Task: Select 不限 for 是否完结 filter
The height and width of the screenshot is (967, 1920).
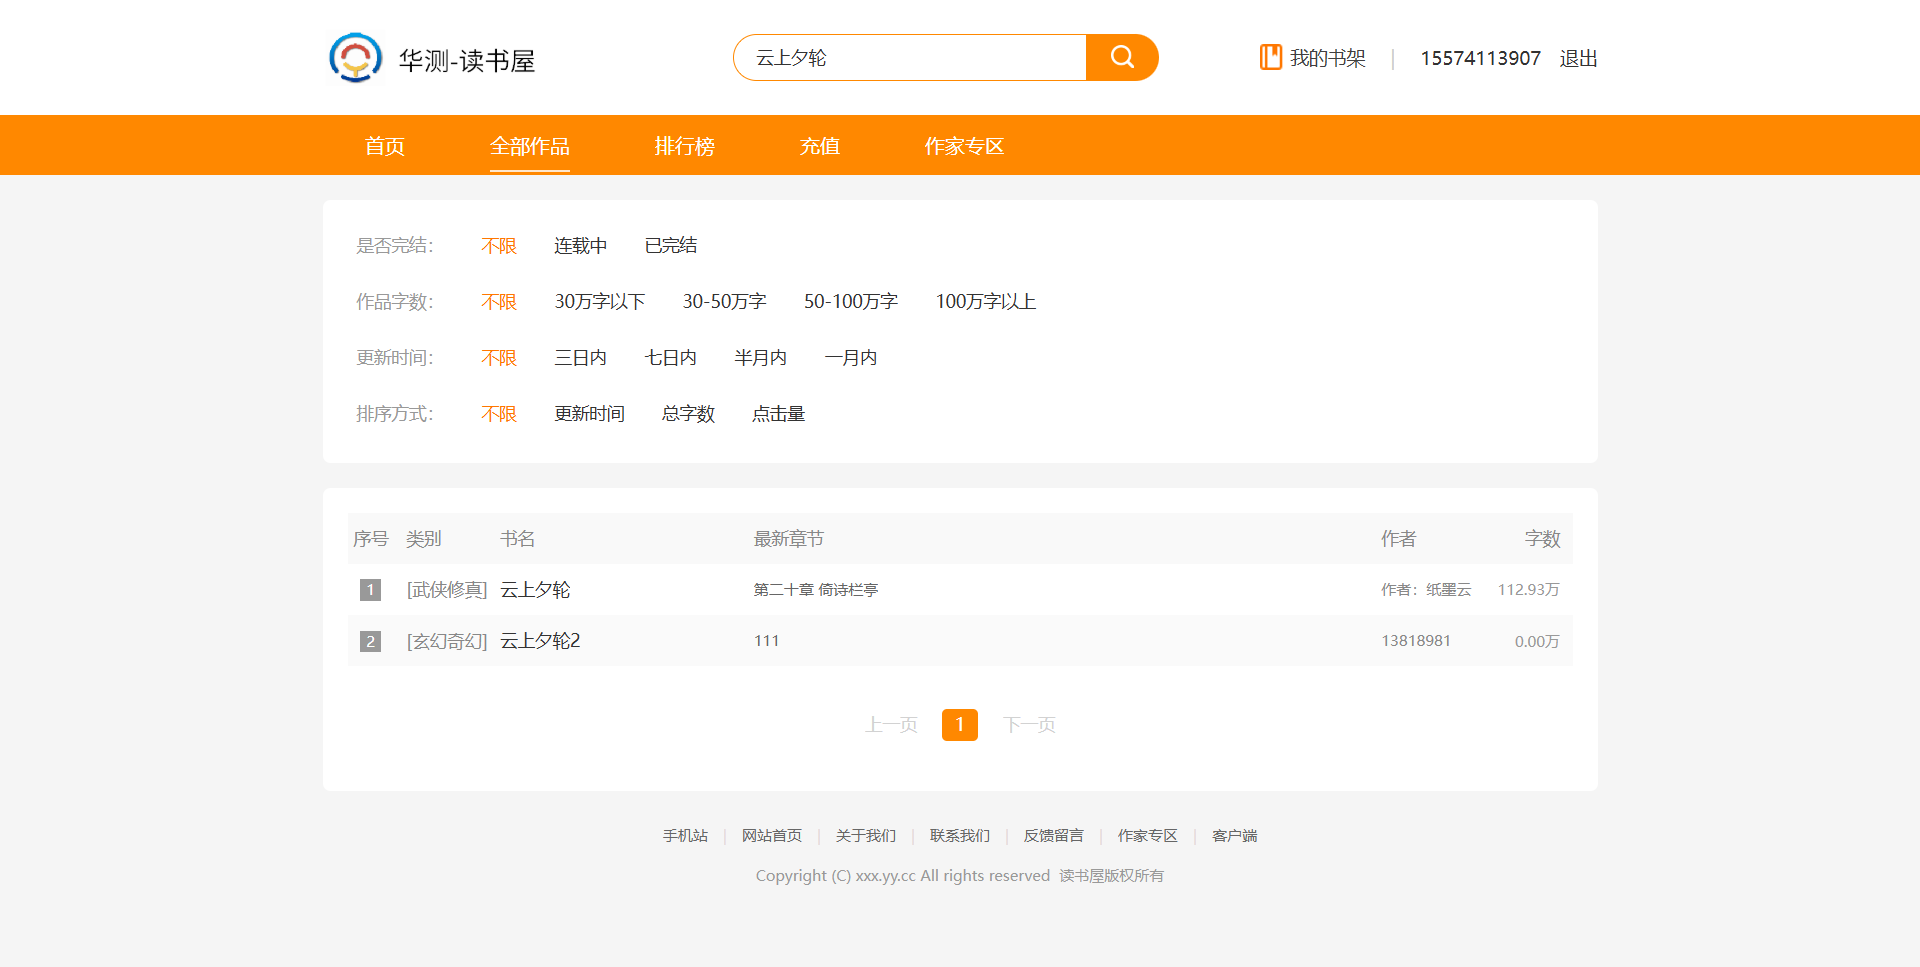Action: (x=499, y=246)
